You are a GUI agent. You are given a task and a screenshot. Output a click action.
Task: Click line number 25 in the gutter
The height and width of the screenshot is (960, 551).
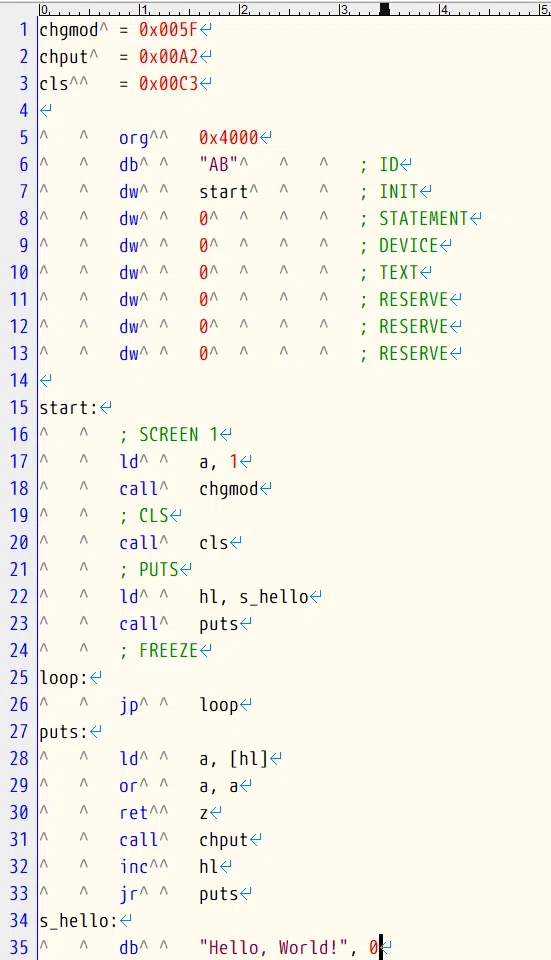coord(19,677)
